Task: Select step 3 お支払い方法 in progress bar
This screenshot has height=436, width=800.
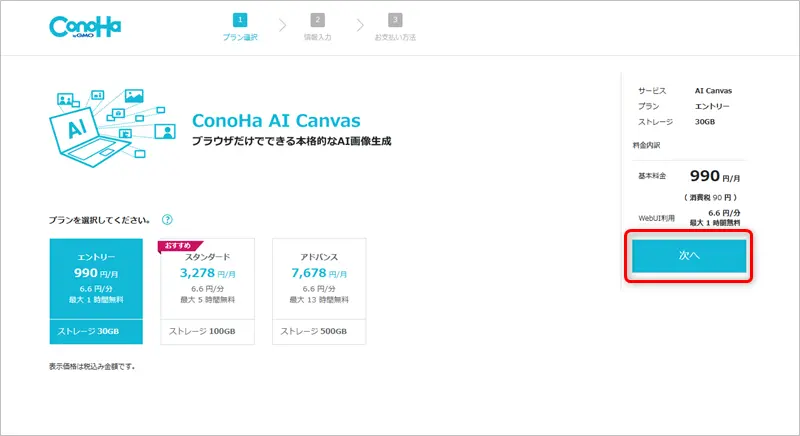Action: tap(395, 28)
